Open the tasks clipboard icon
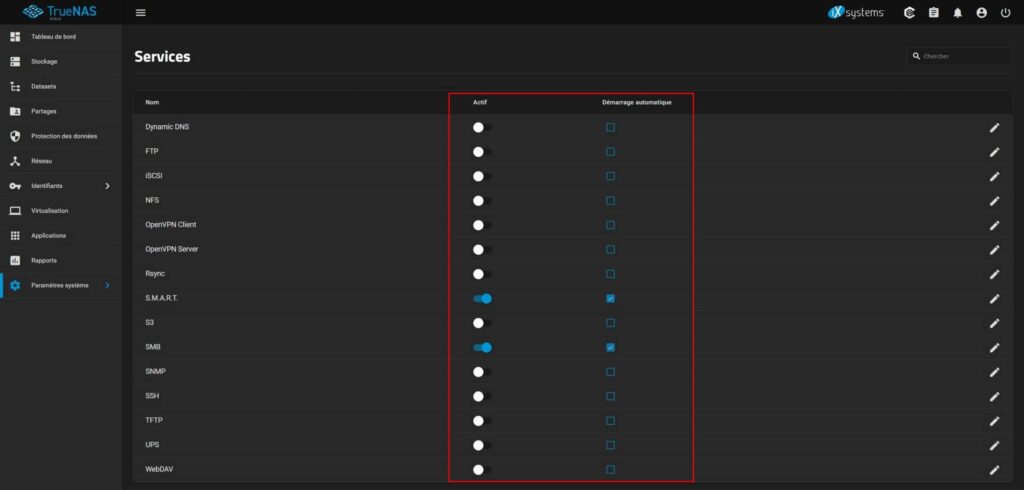The height and width of the screenshot is (490, 1024). [934, 12]
